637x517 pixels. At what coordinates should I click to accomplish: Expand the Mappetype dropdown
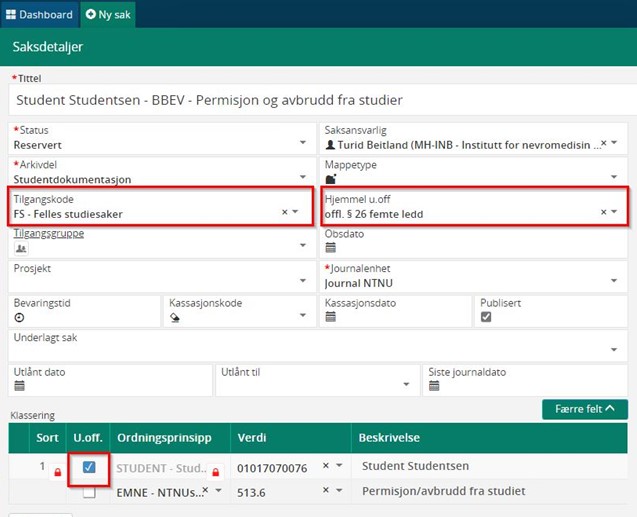pos(614,177)
